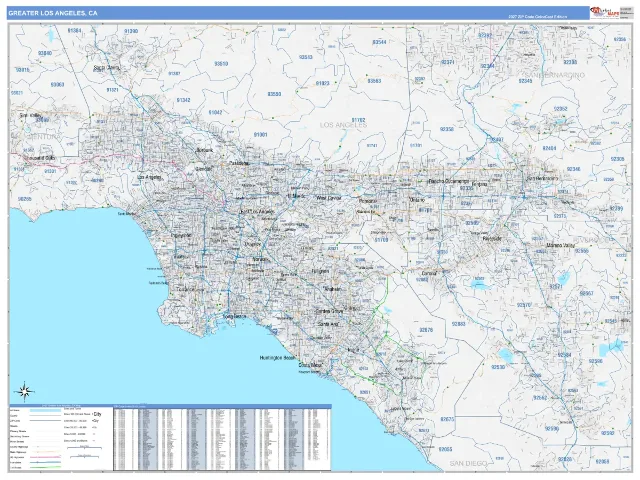
Task: Click the Thousand Oaks city label
Action: (x=39, y=158)
